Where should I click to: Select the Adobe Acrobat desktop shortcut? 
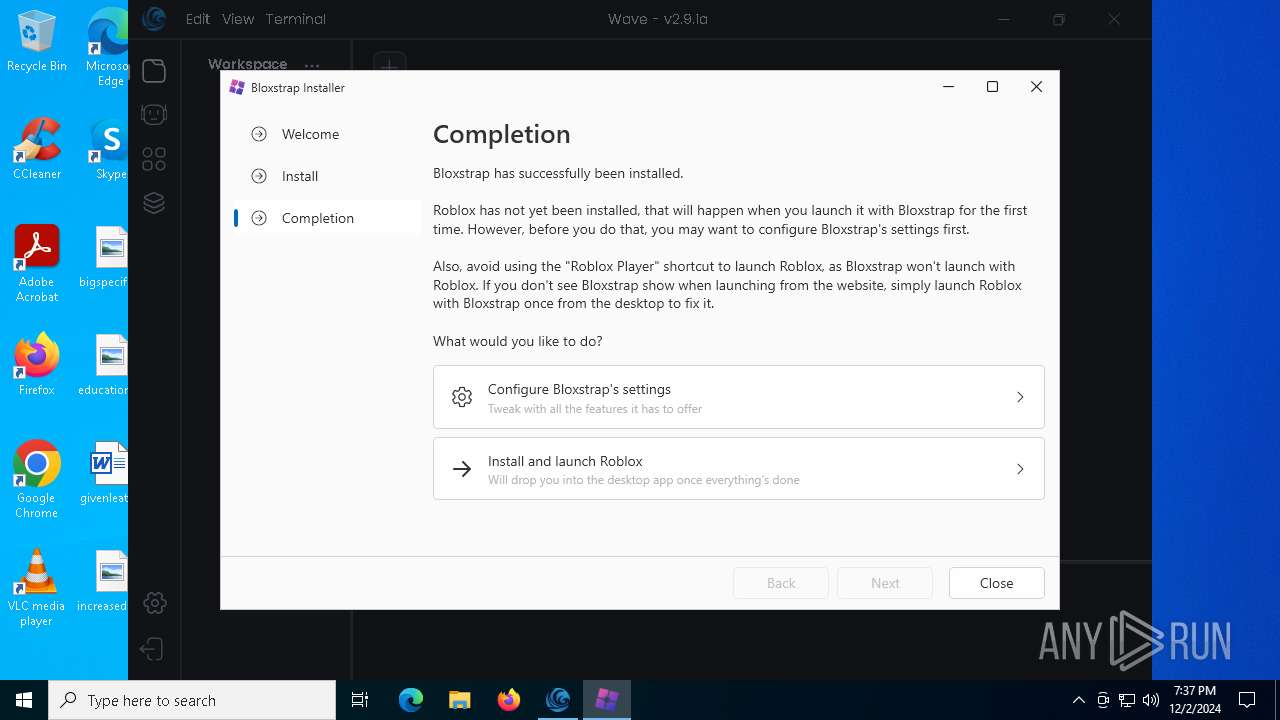coord(37,264)
